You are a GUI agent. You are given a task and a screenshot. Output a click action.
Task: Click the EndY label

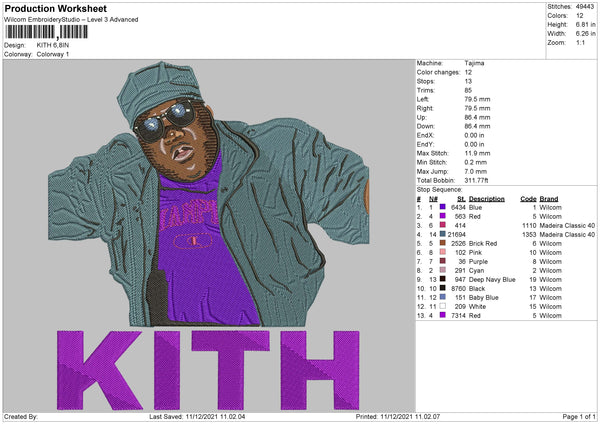pos(426,144)
